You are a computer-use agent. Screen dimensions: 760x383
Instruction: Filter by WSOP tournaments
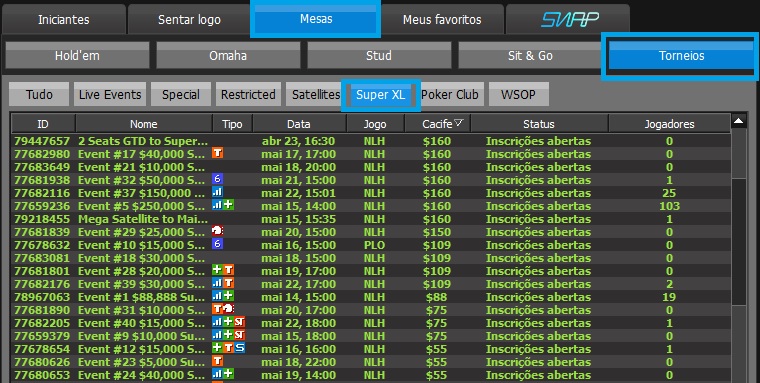518,94
